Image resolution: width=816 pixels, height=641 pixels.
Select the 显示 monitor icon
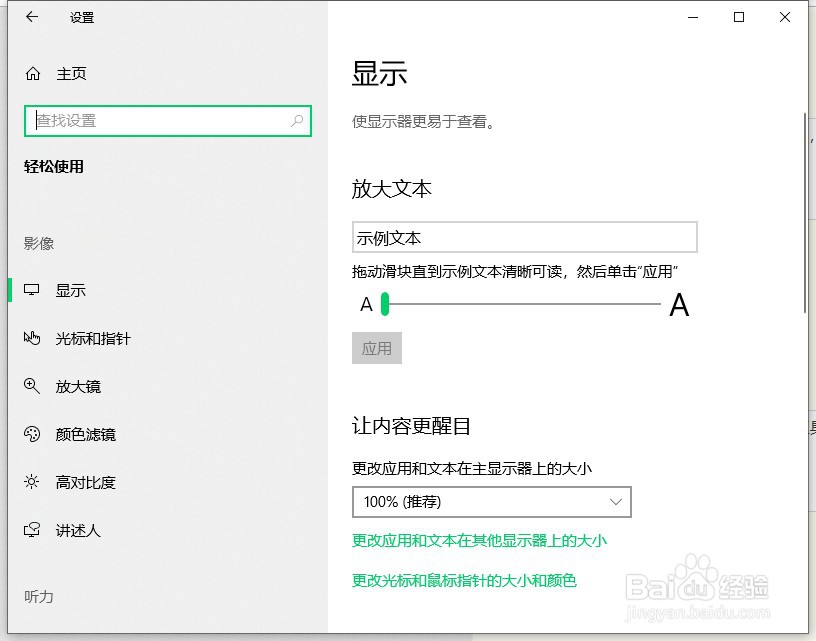point(32,290)
